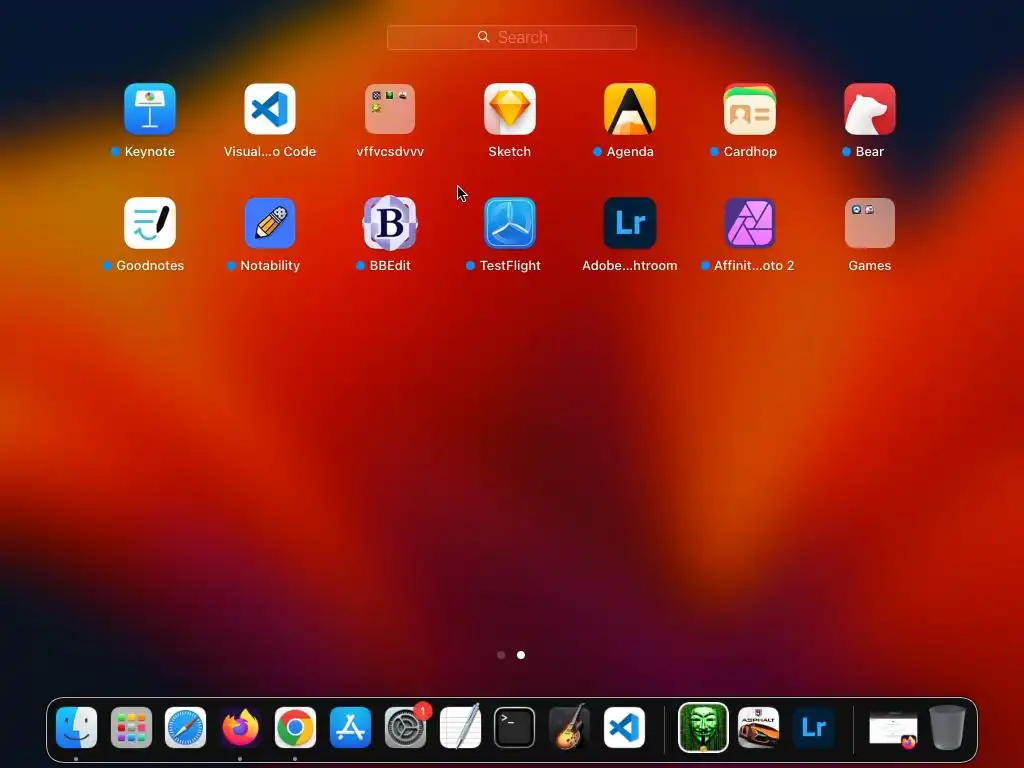Open the Trash in the Dock
1024x768 pixels.
[x=948, y=727]
